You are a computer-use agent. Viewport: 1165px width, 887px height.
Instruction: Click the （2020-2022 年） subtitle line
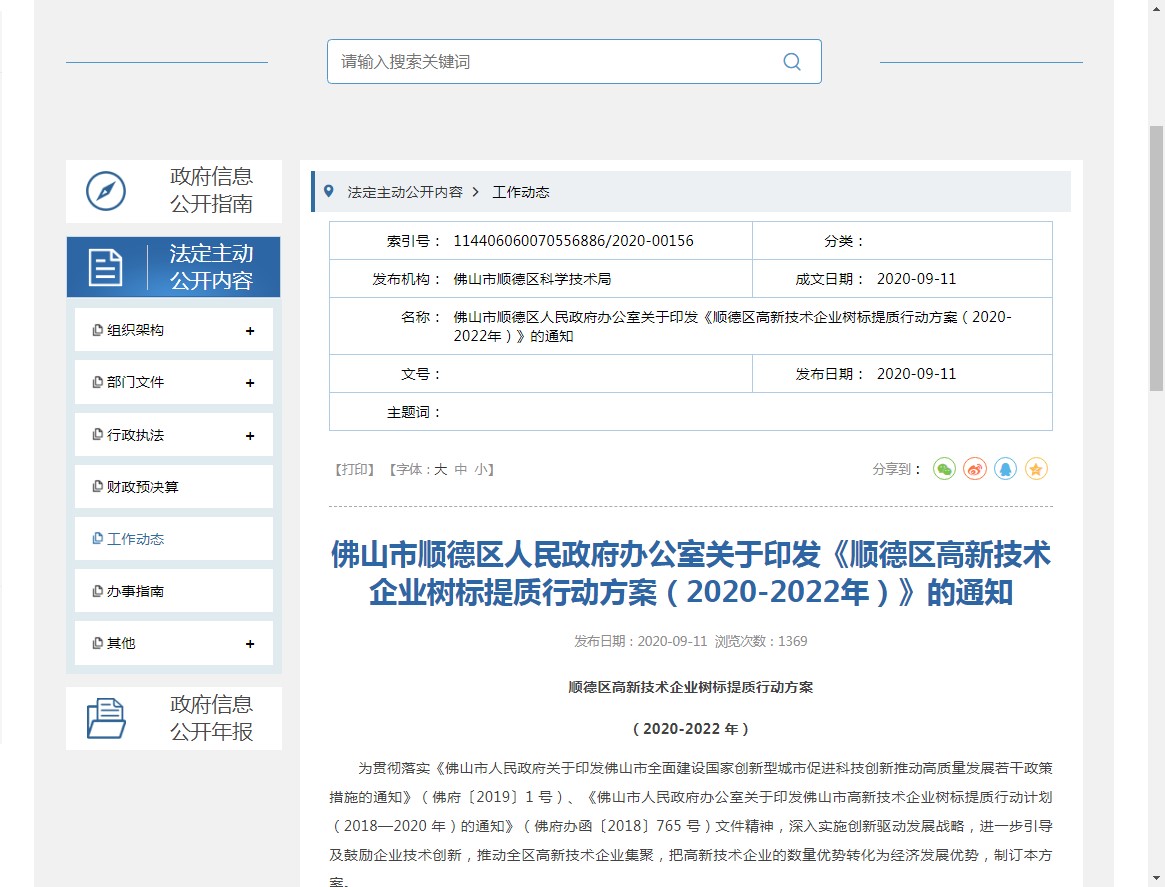coord(691,729)
